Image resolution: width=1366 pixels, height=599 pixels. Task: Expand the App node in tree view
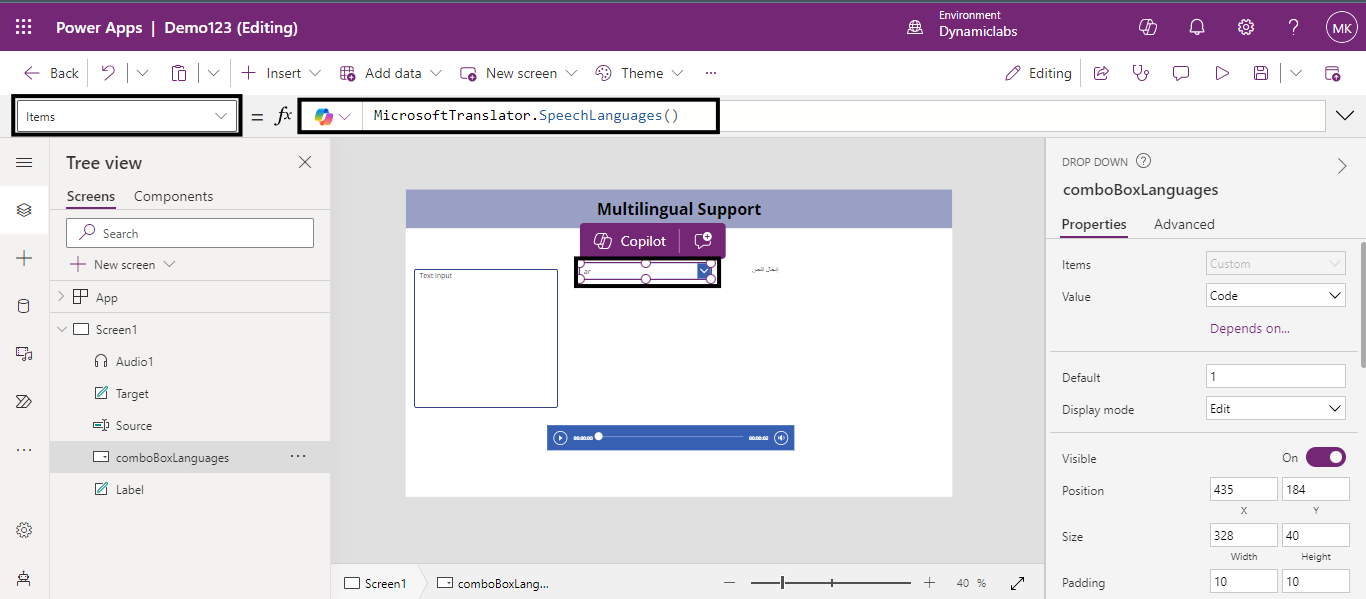pyautogui.click(x=61, y=297)
